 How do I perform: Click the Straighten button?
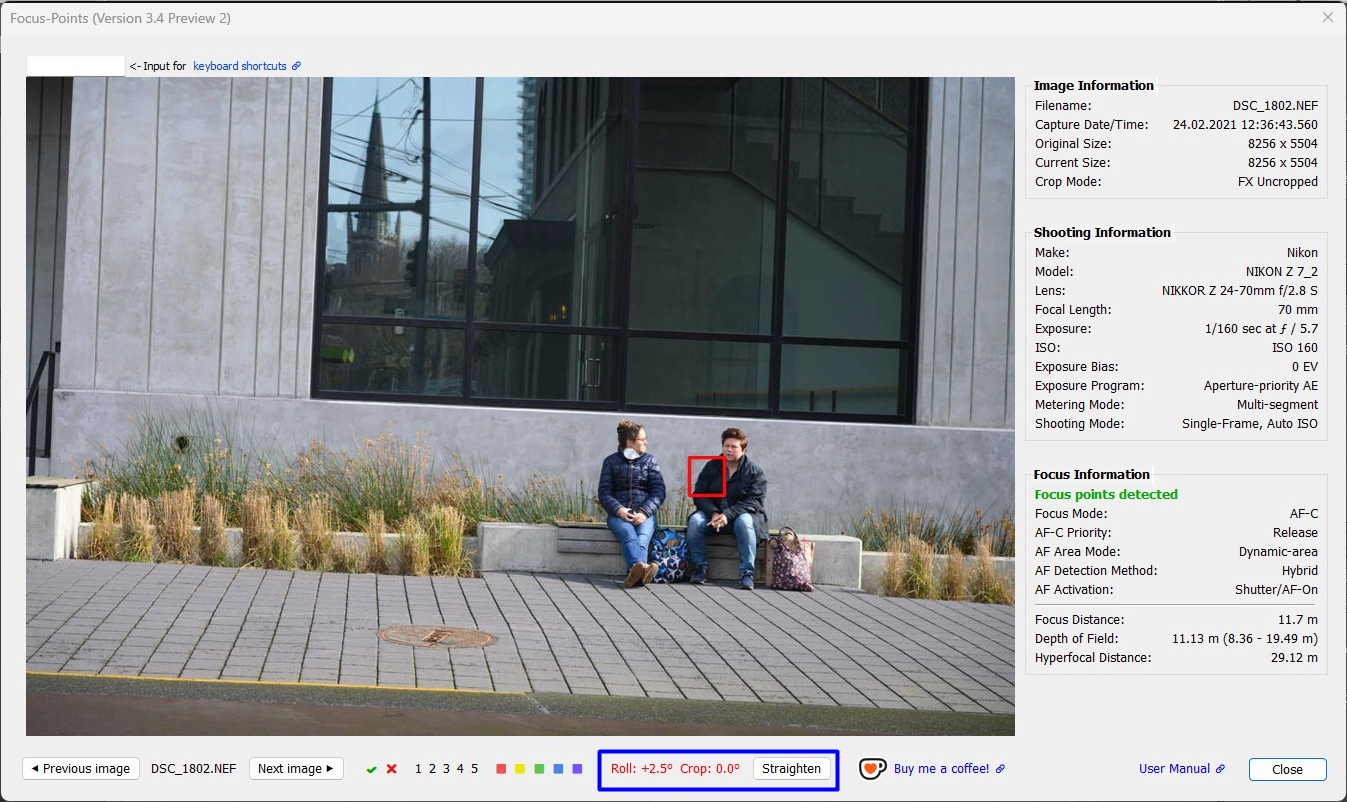(791, 769)
